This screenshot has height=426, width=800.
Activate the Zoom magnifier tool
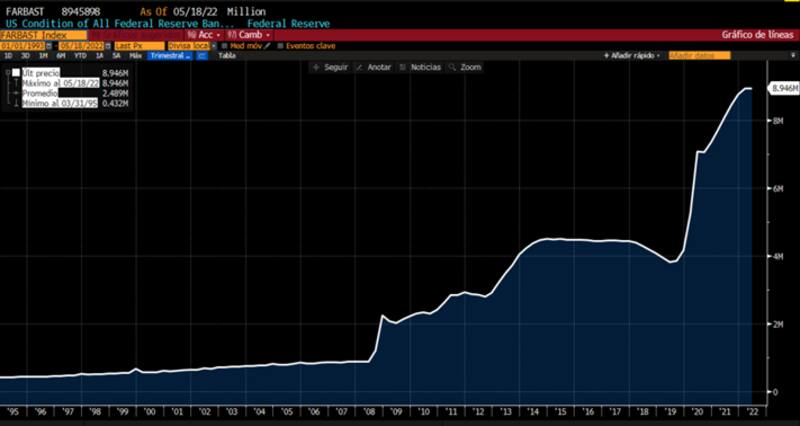click(452, 67)
